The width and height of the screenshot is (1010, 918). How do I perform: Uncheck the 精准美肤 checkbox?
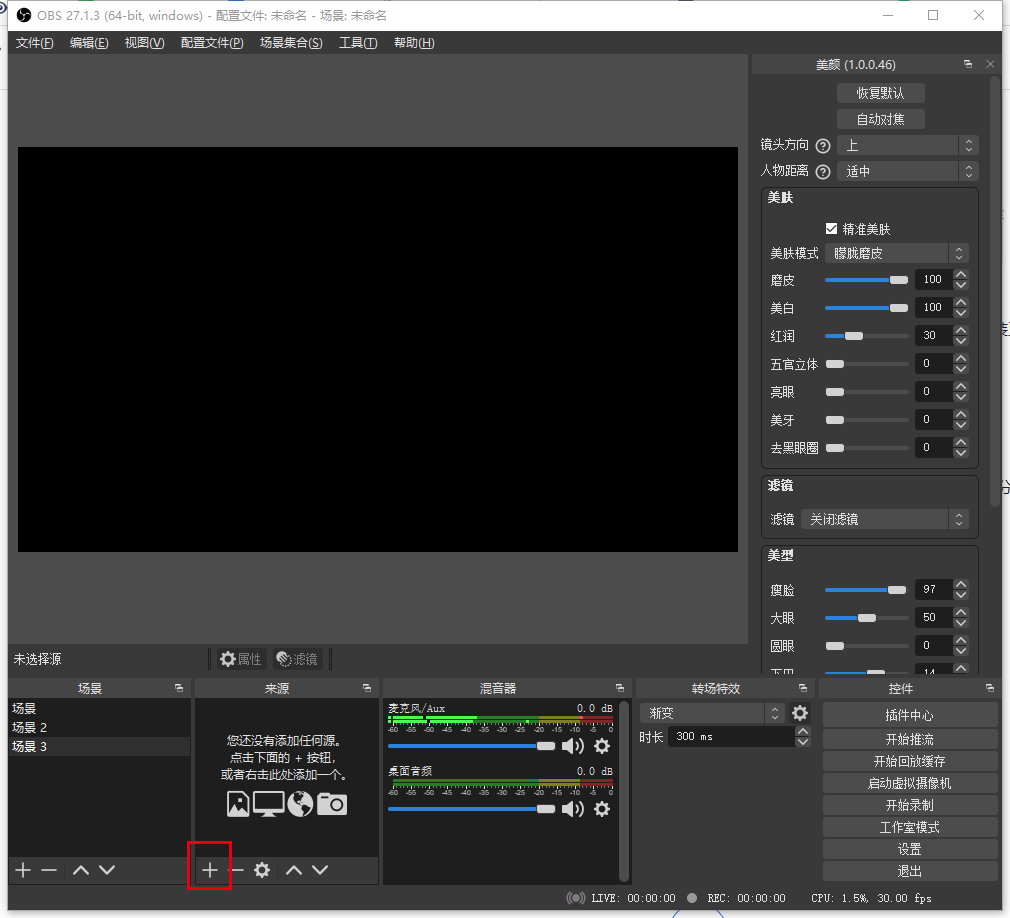[x=831, y=229]
